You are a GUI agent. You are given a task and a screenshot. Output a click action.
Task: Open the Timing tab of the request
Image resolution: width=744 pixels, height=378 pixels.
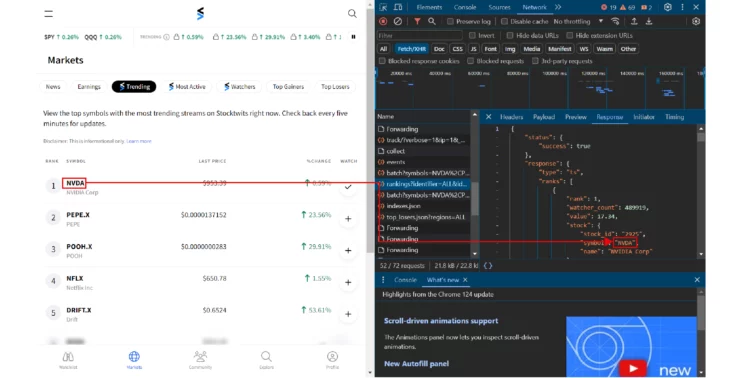tap(674, 117)
